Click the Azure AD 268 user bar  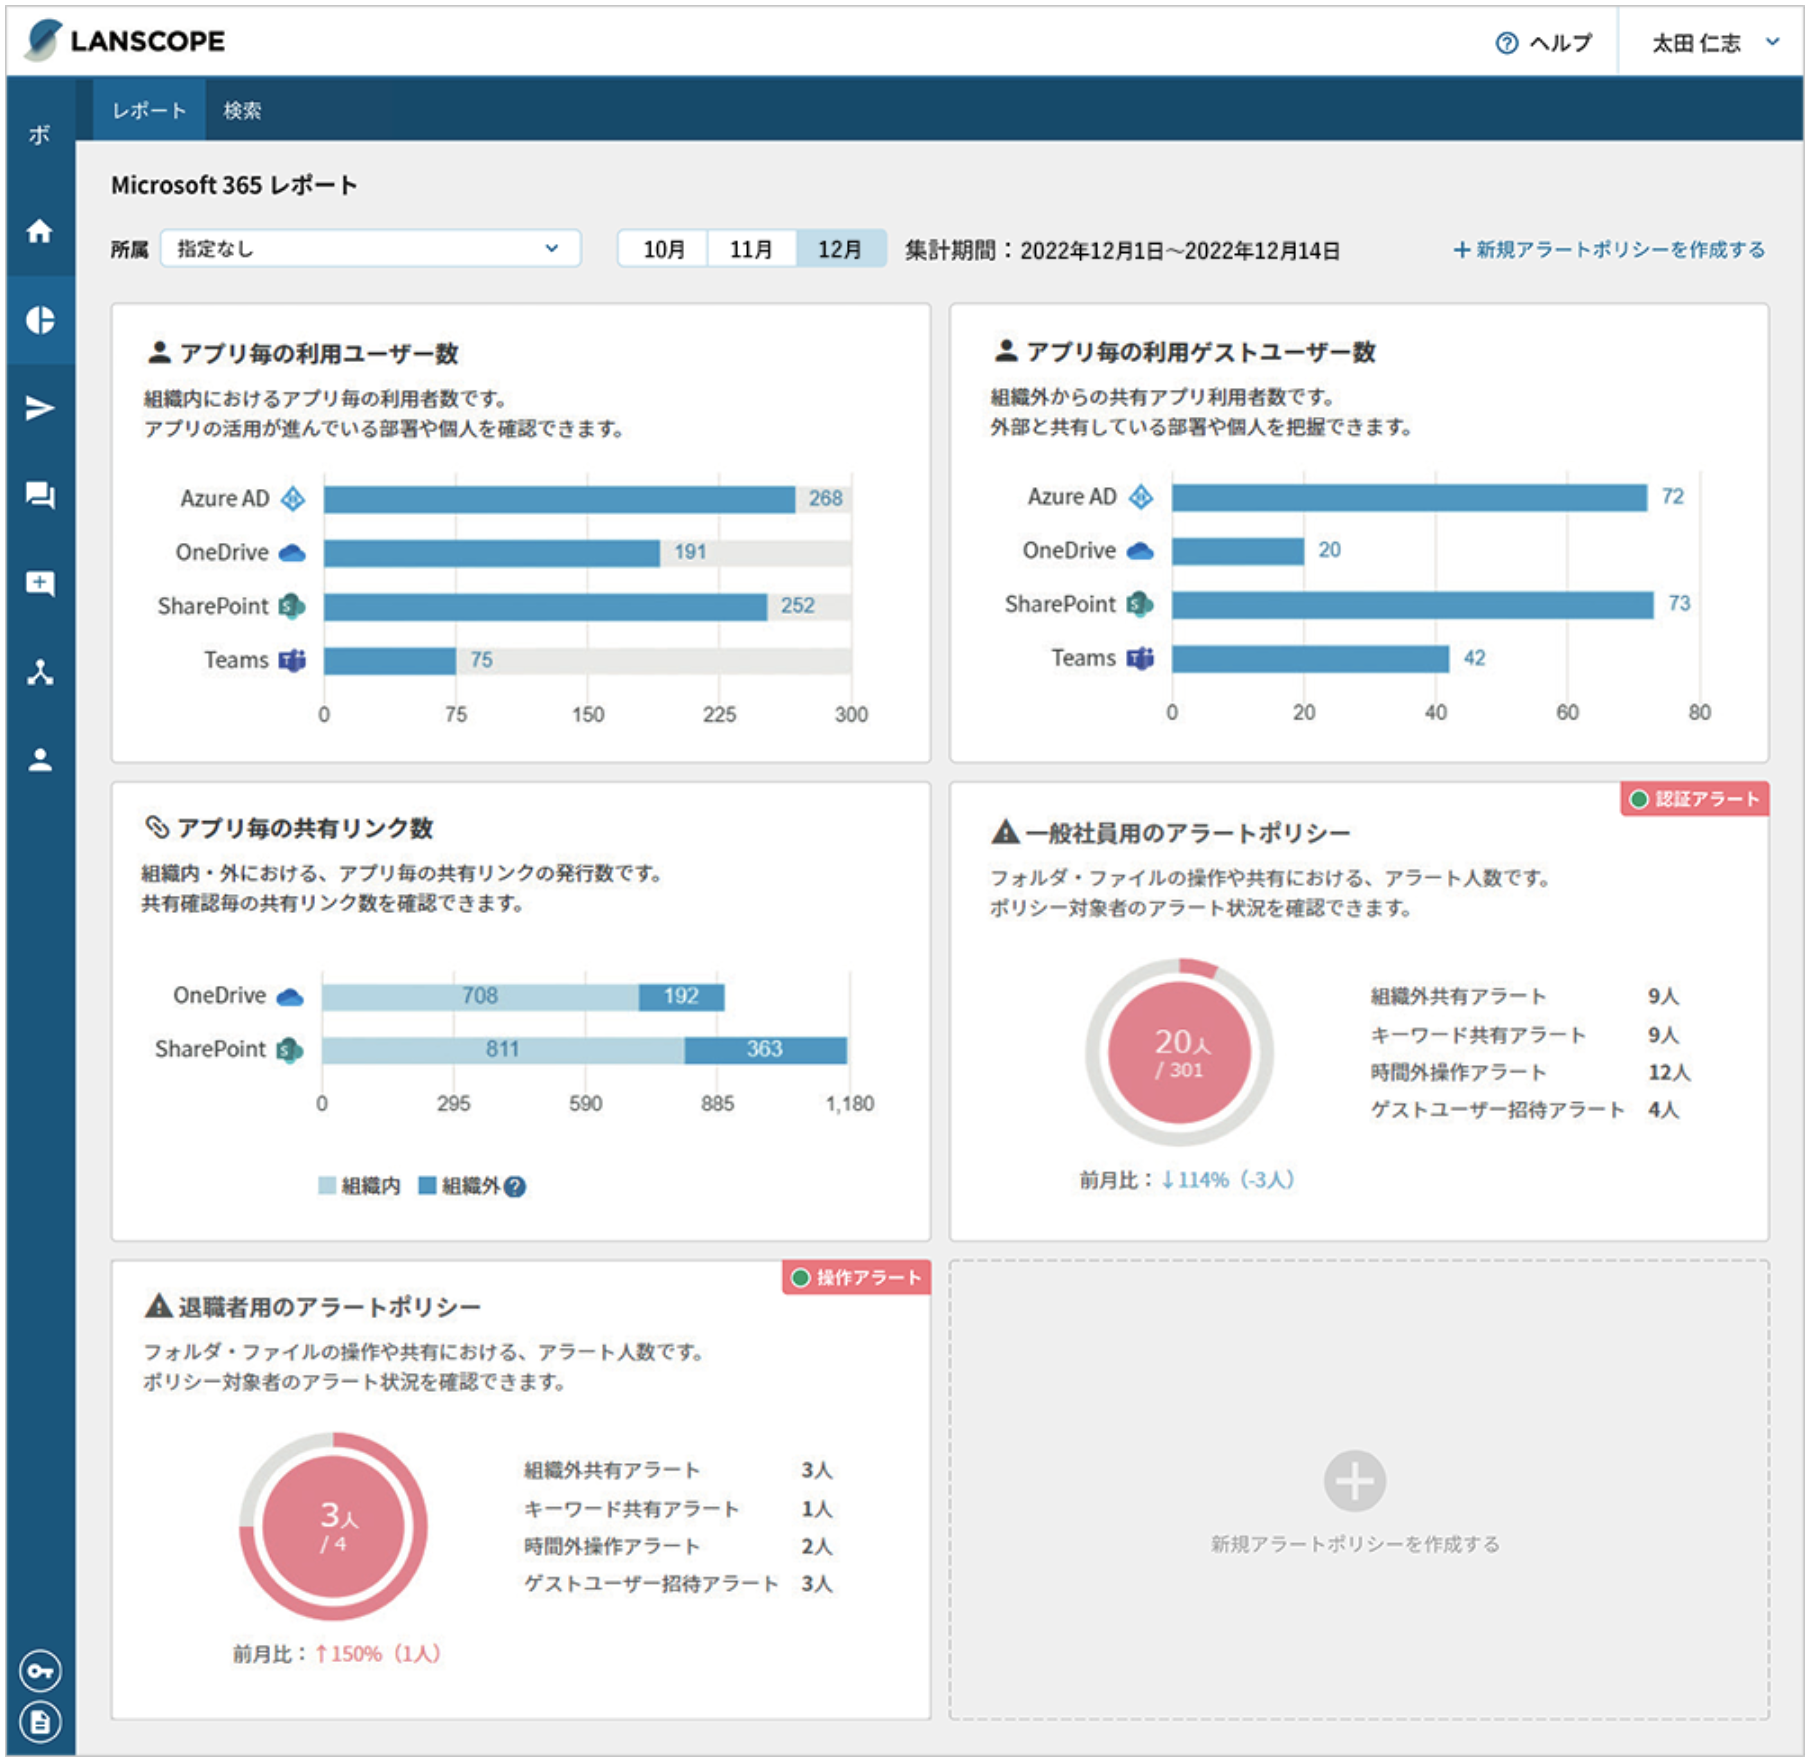tap(559, 499)
